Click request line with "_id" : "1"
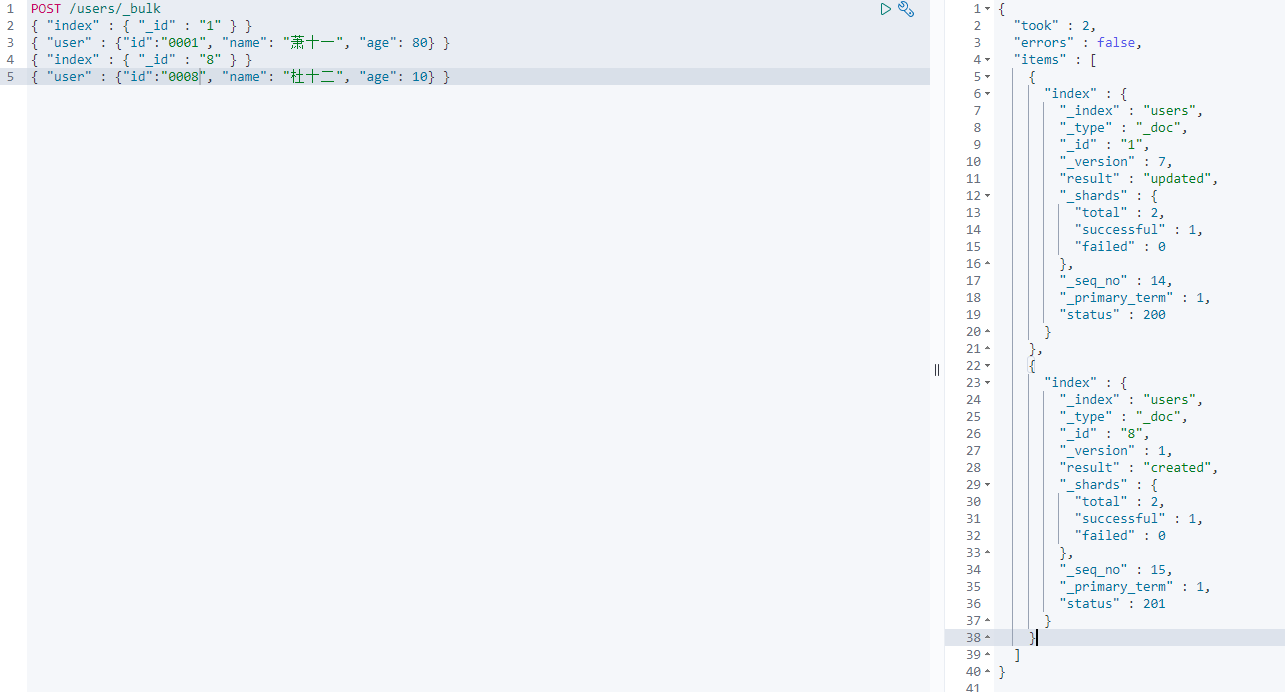The width and height of the screenshot is (1285, 692). (141, 26)
